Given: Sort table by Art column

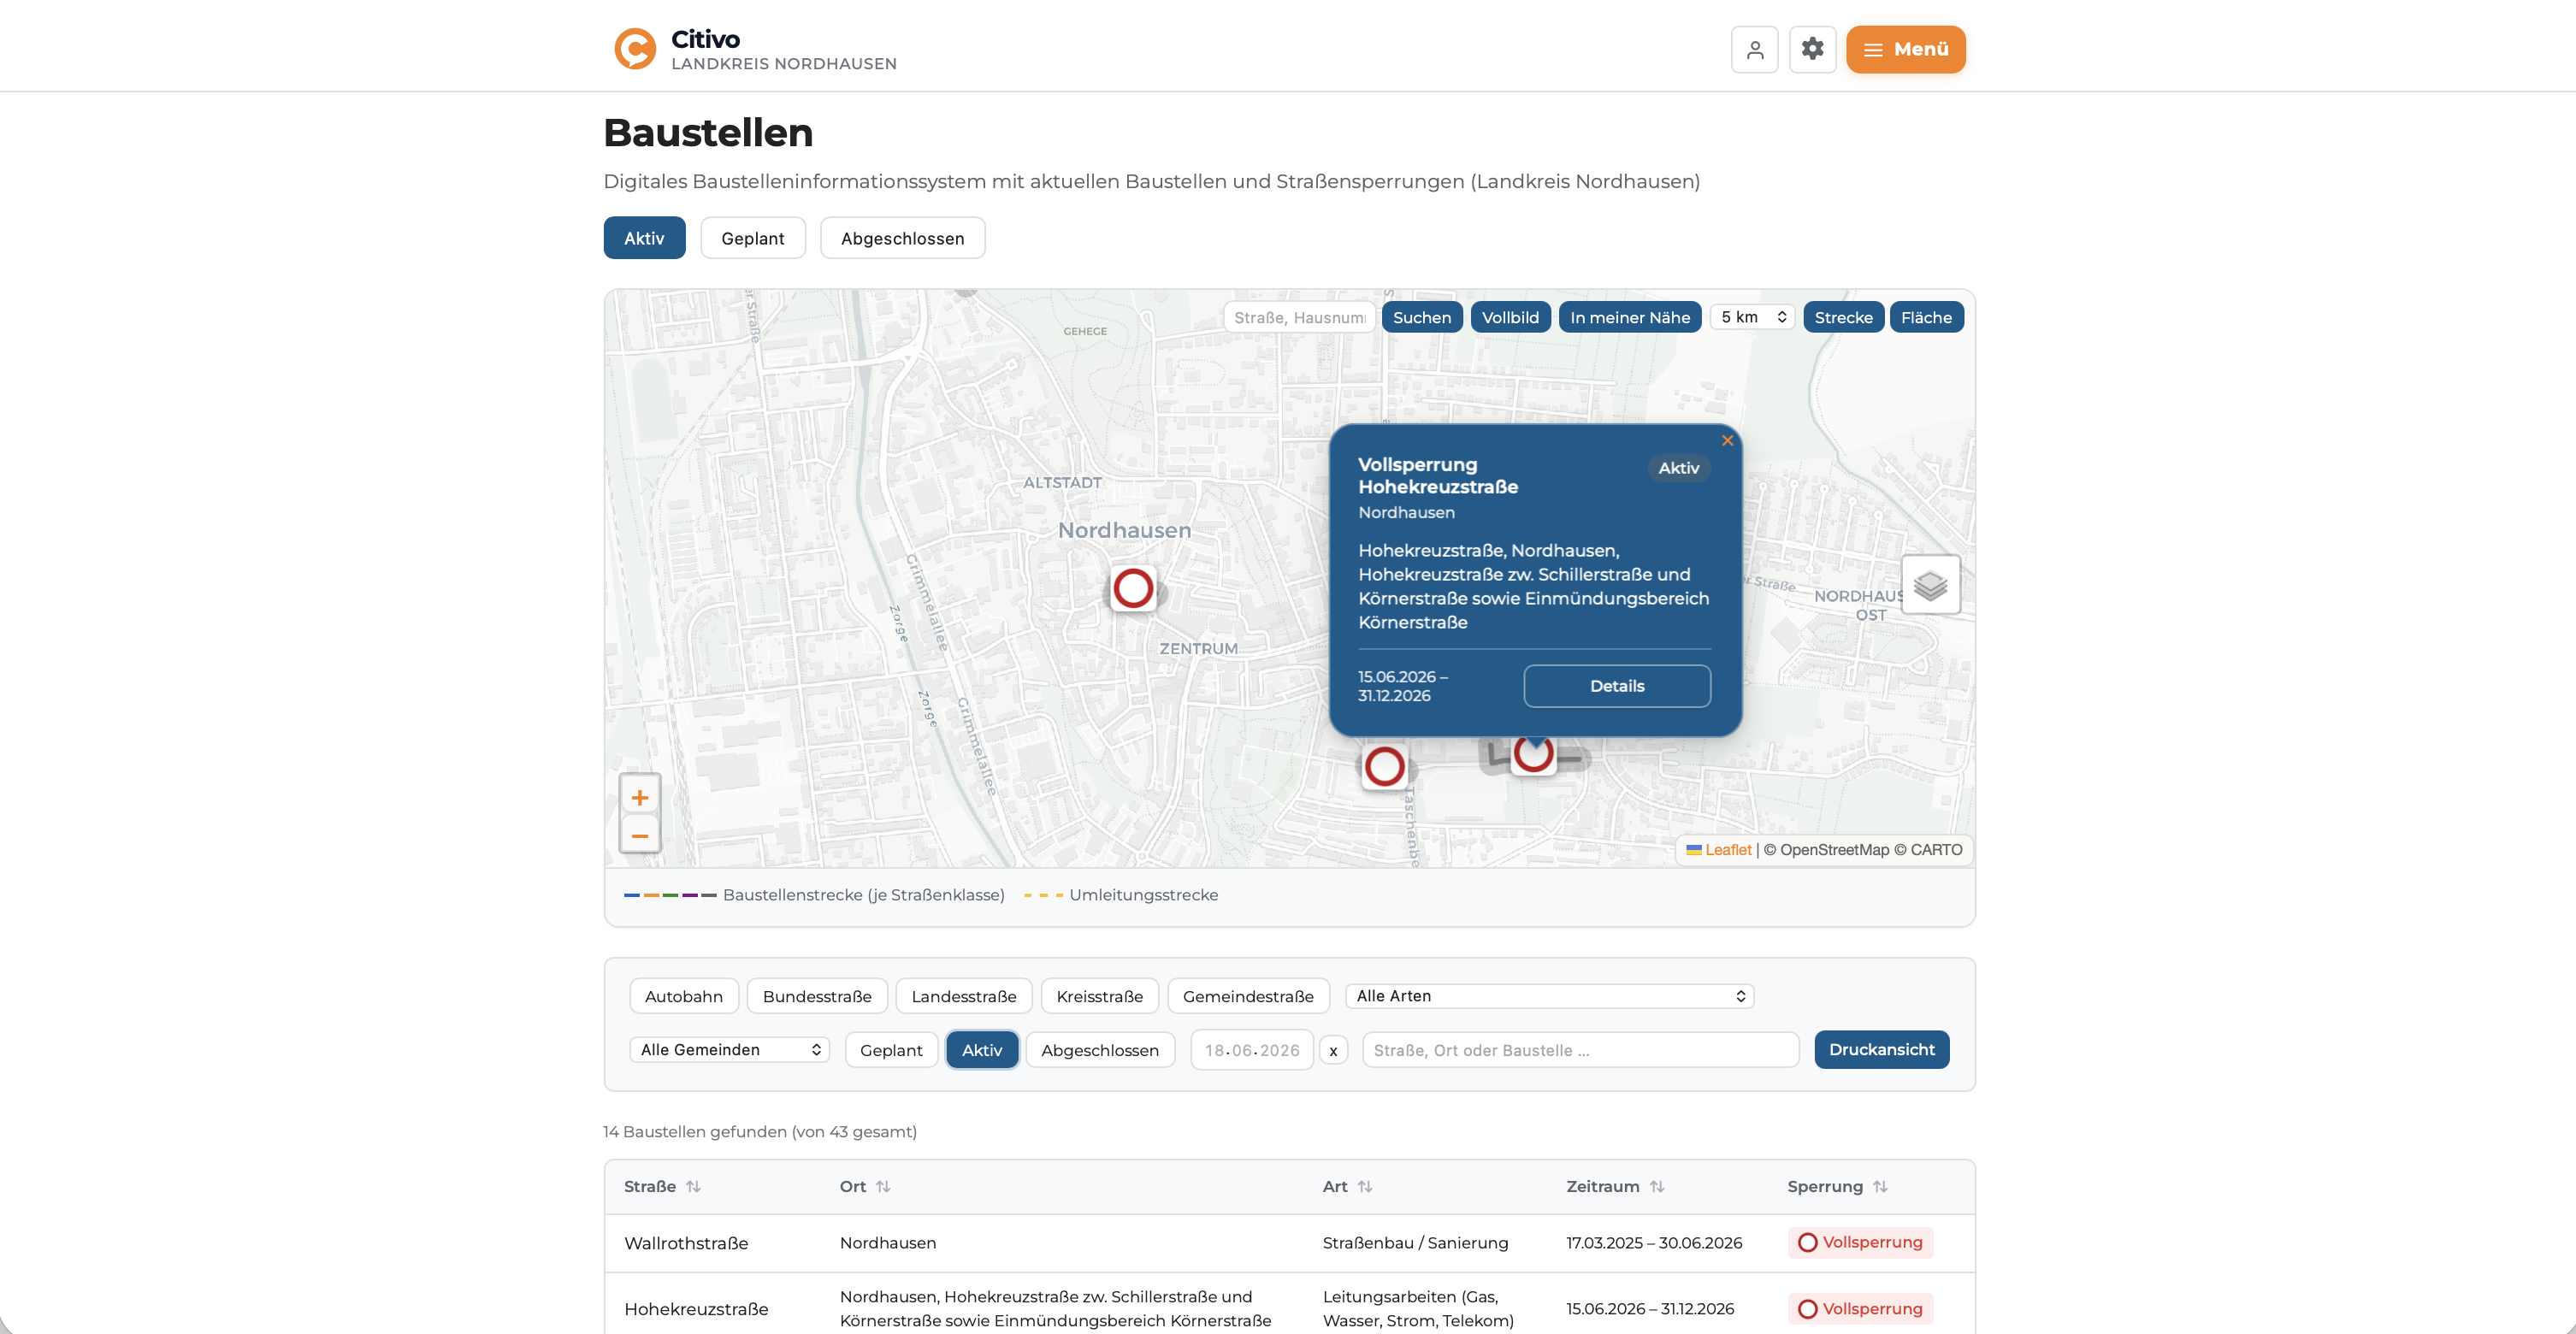Looking at the screenshot, I should (x=1347, y=1186).
